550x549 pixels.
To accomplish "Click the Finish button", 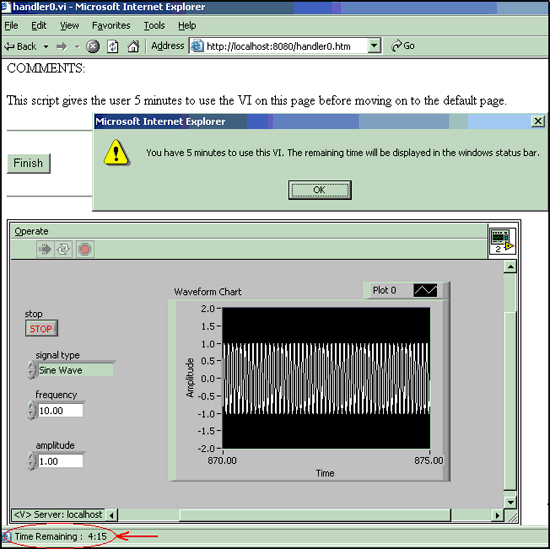I will click(x=28, y=163).
